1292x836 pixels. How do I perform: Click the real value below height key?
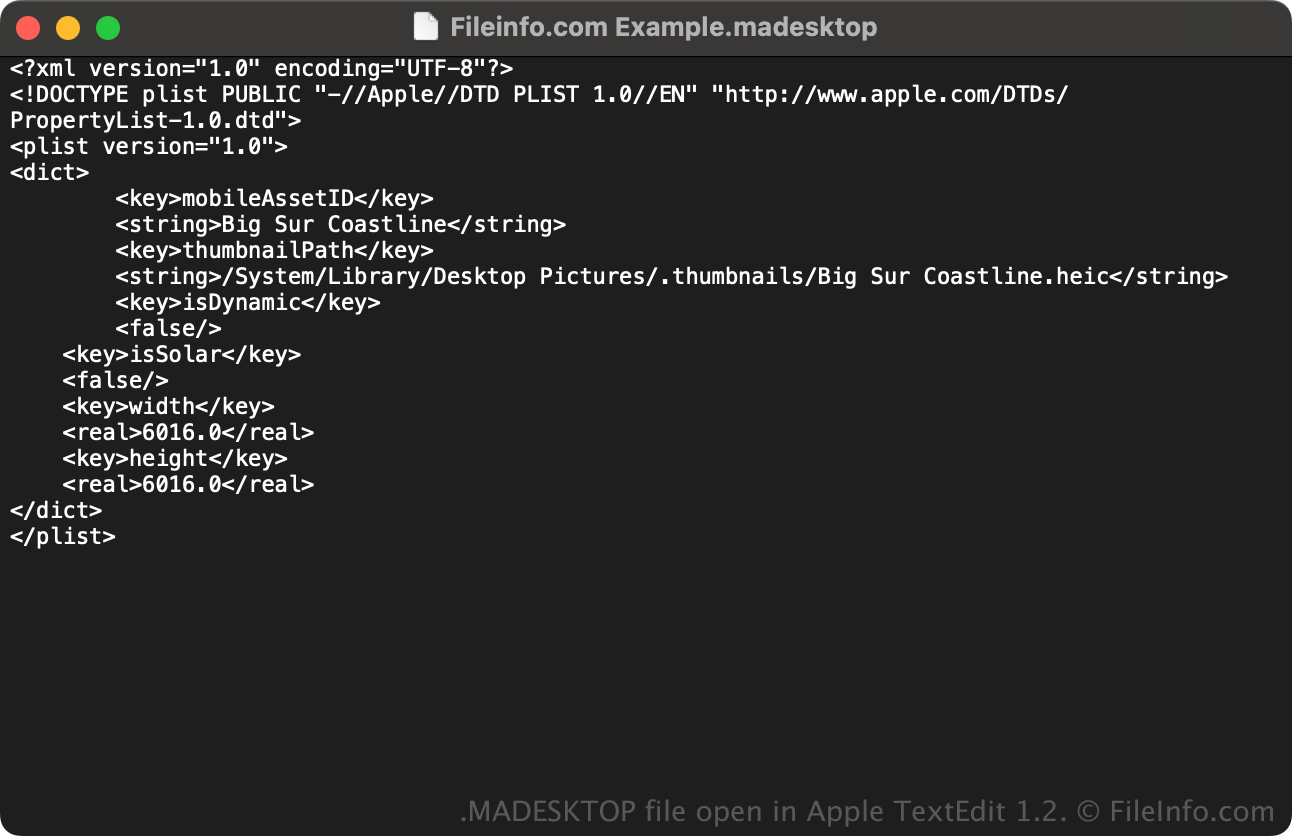point(188,485)
